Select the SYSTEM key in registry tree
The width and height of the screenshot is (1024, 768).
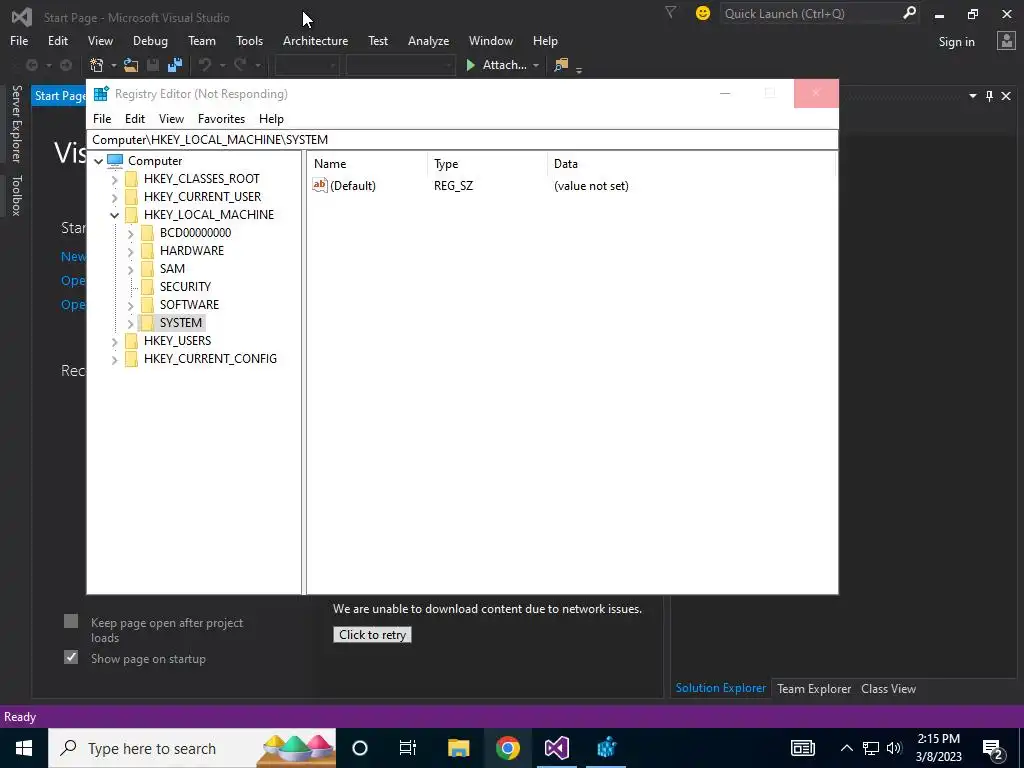coord(180,323)
